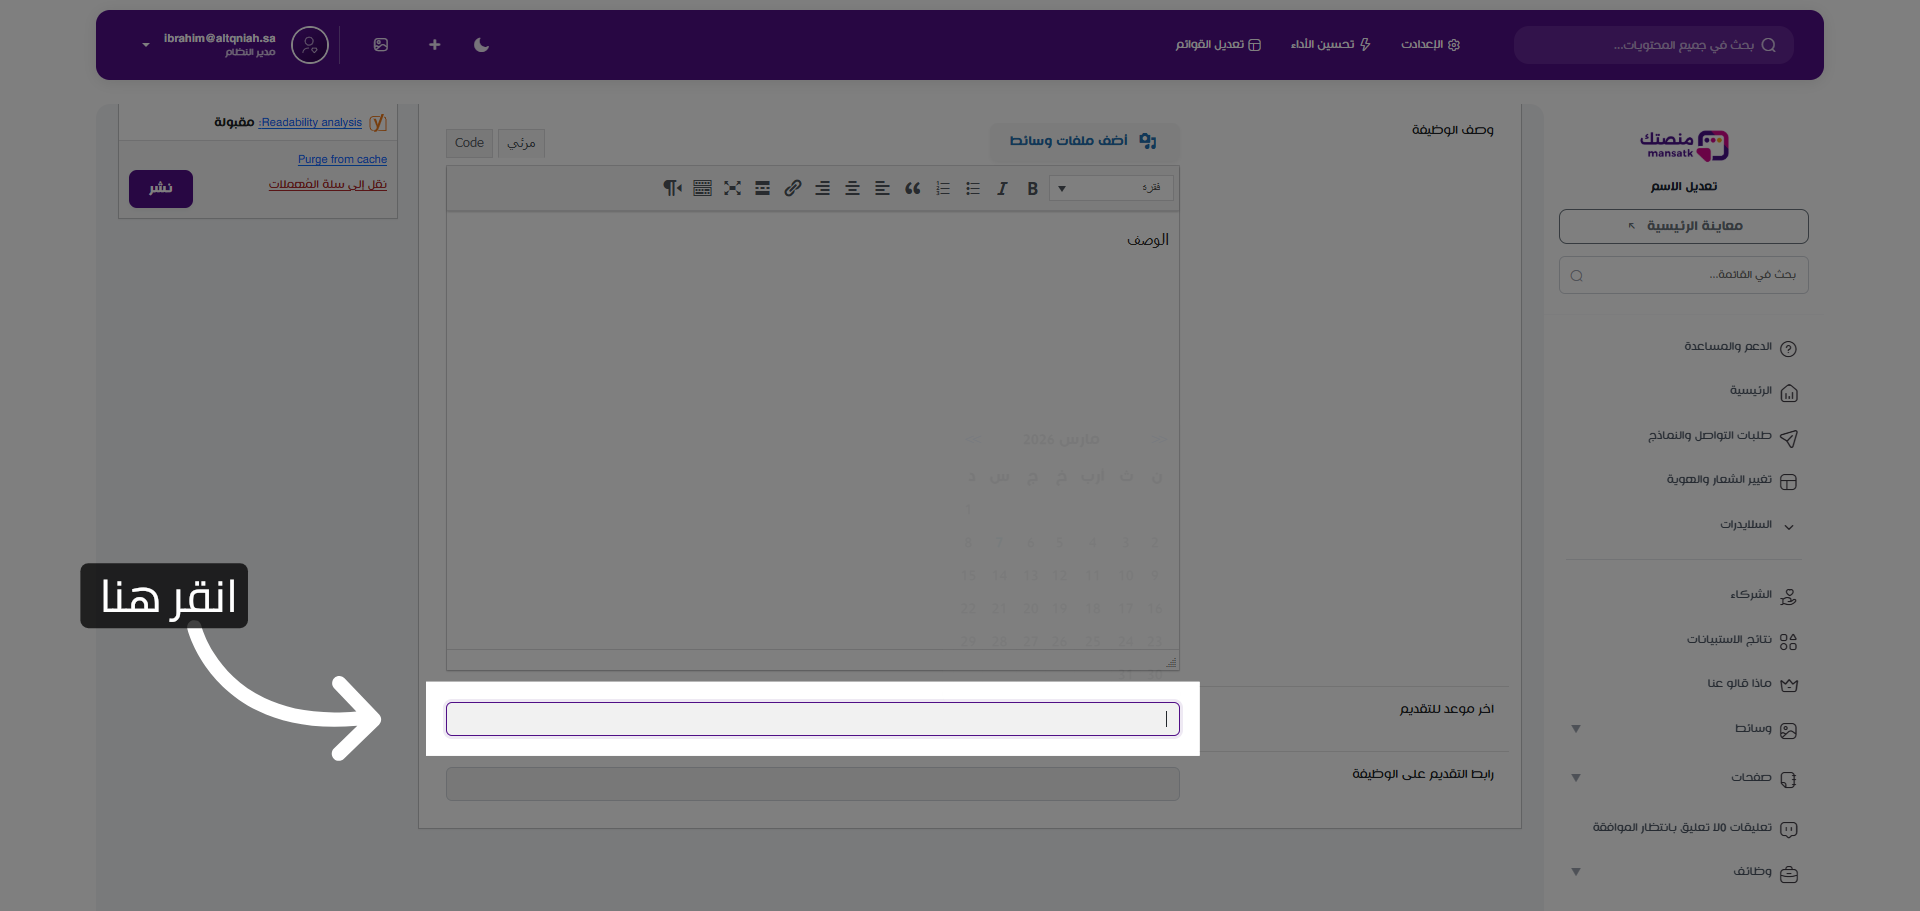This screenshot has height=911, width=1920.
Task: Expand the صفحات sidebar menu
Action: (x=1576, y=778)
